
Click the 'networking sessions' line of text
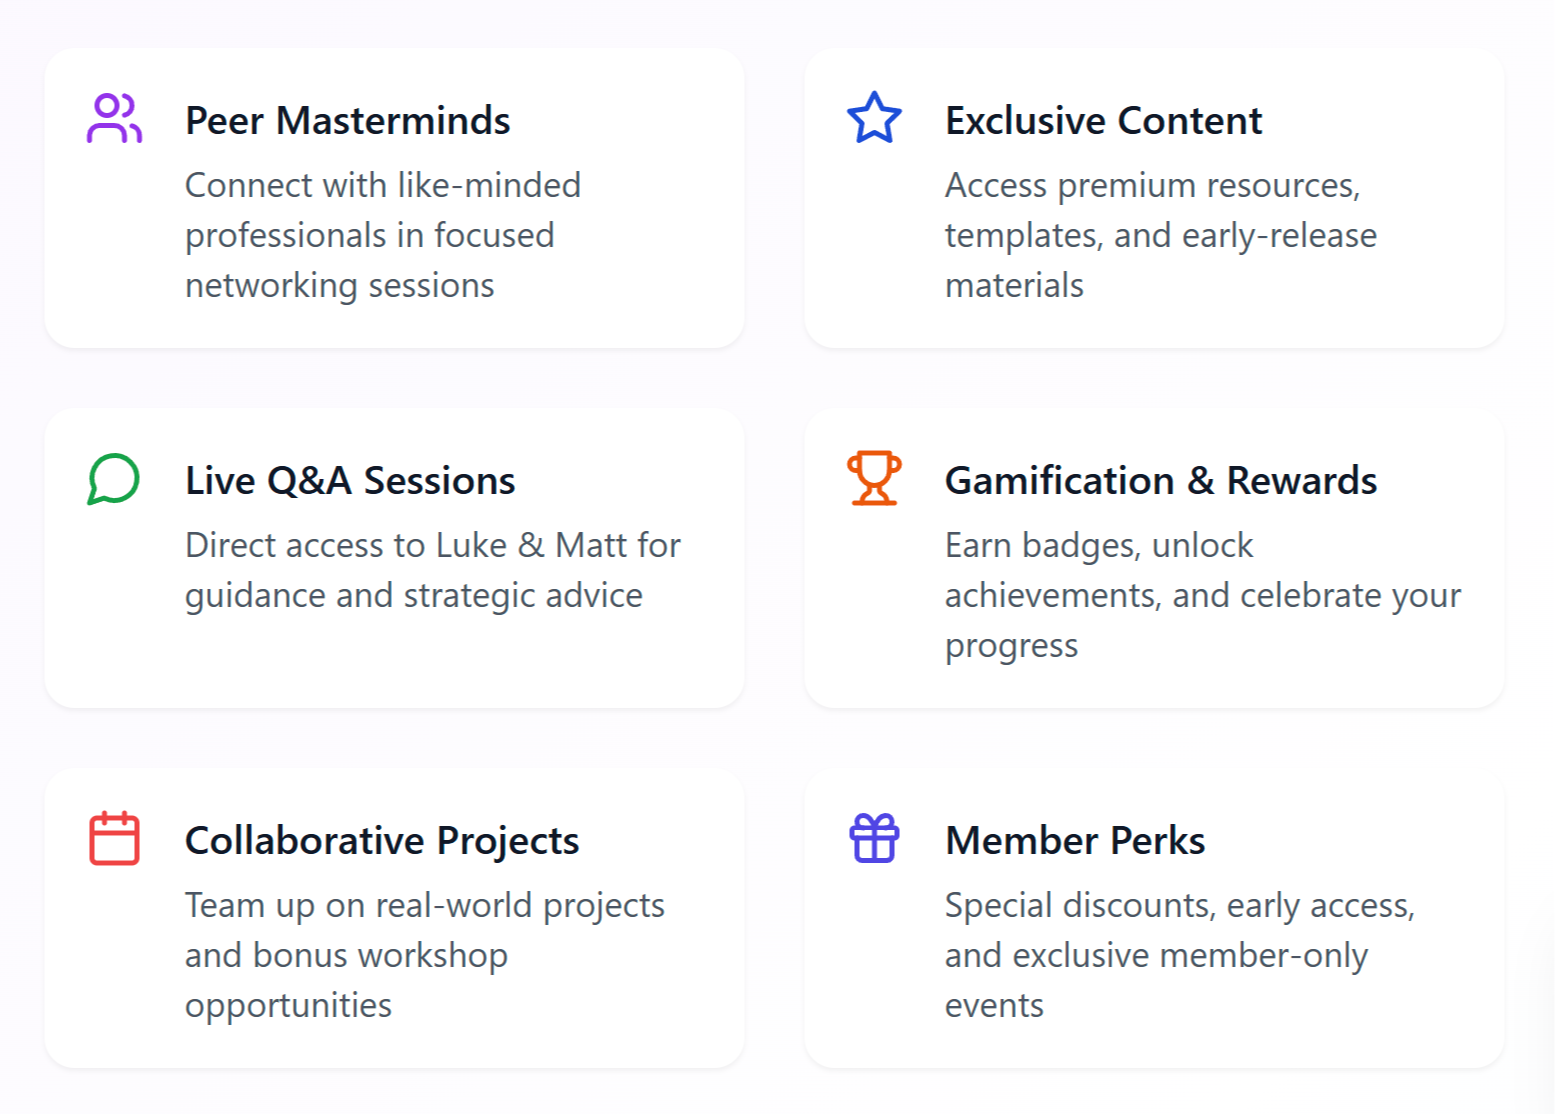pyautogui.click(x=339, y=286)
